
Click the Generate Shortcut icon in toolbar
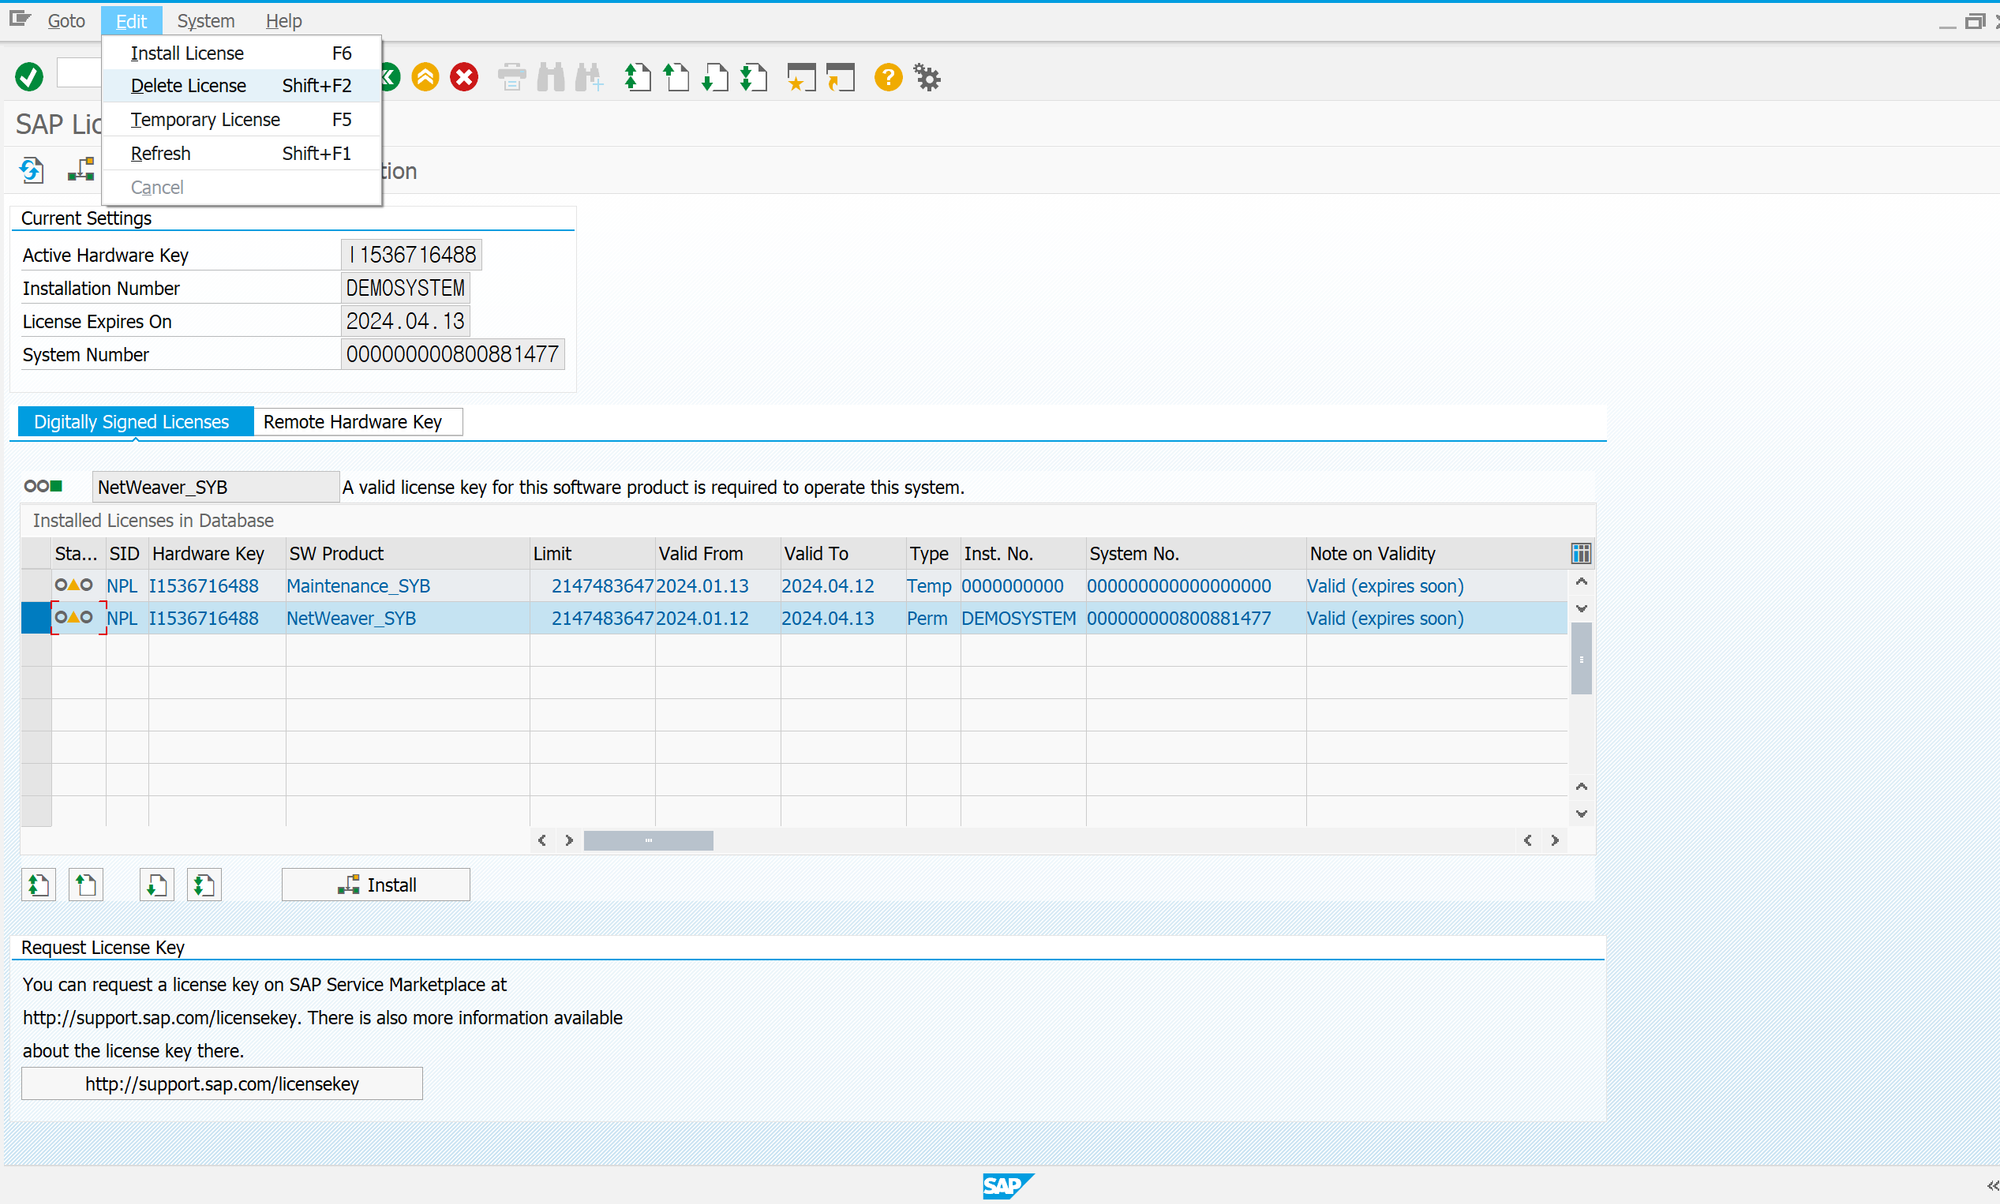[840, 77]
